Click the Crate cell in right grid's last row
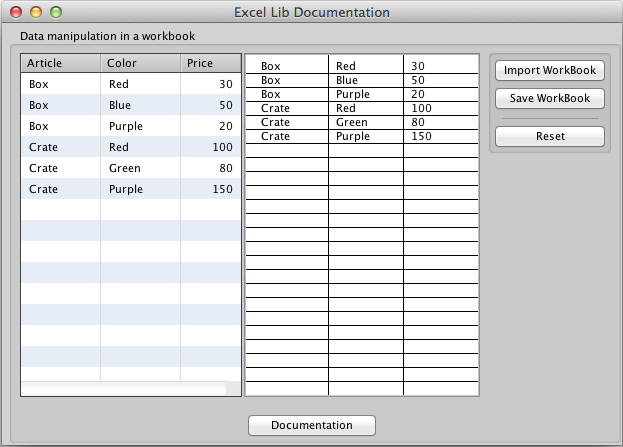 (286, 136)
